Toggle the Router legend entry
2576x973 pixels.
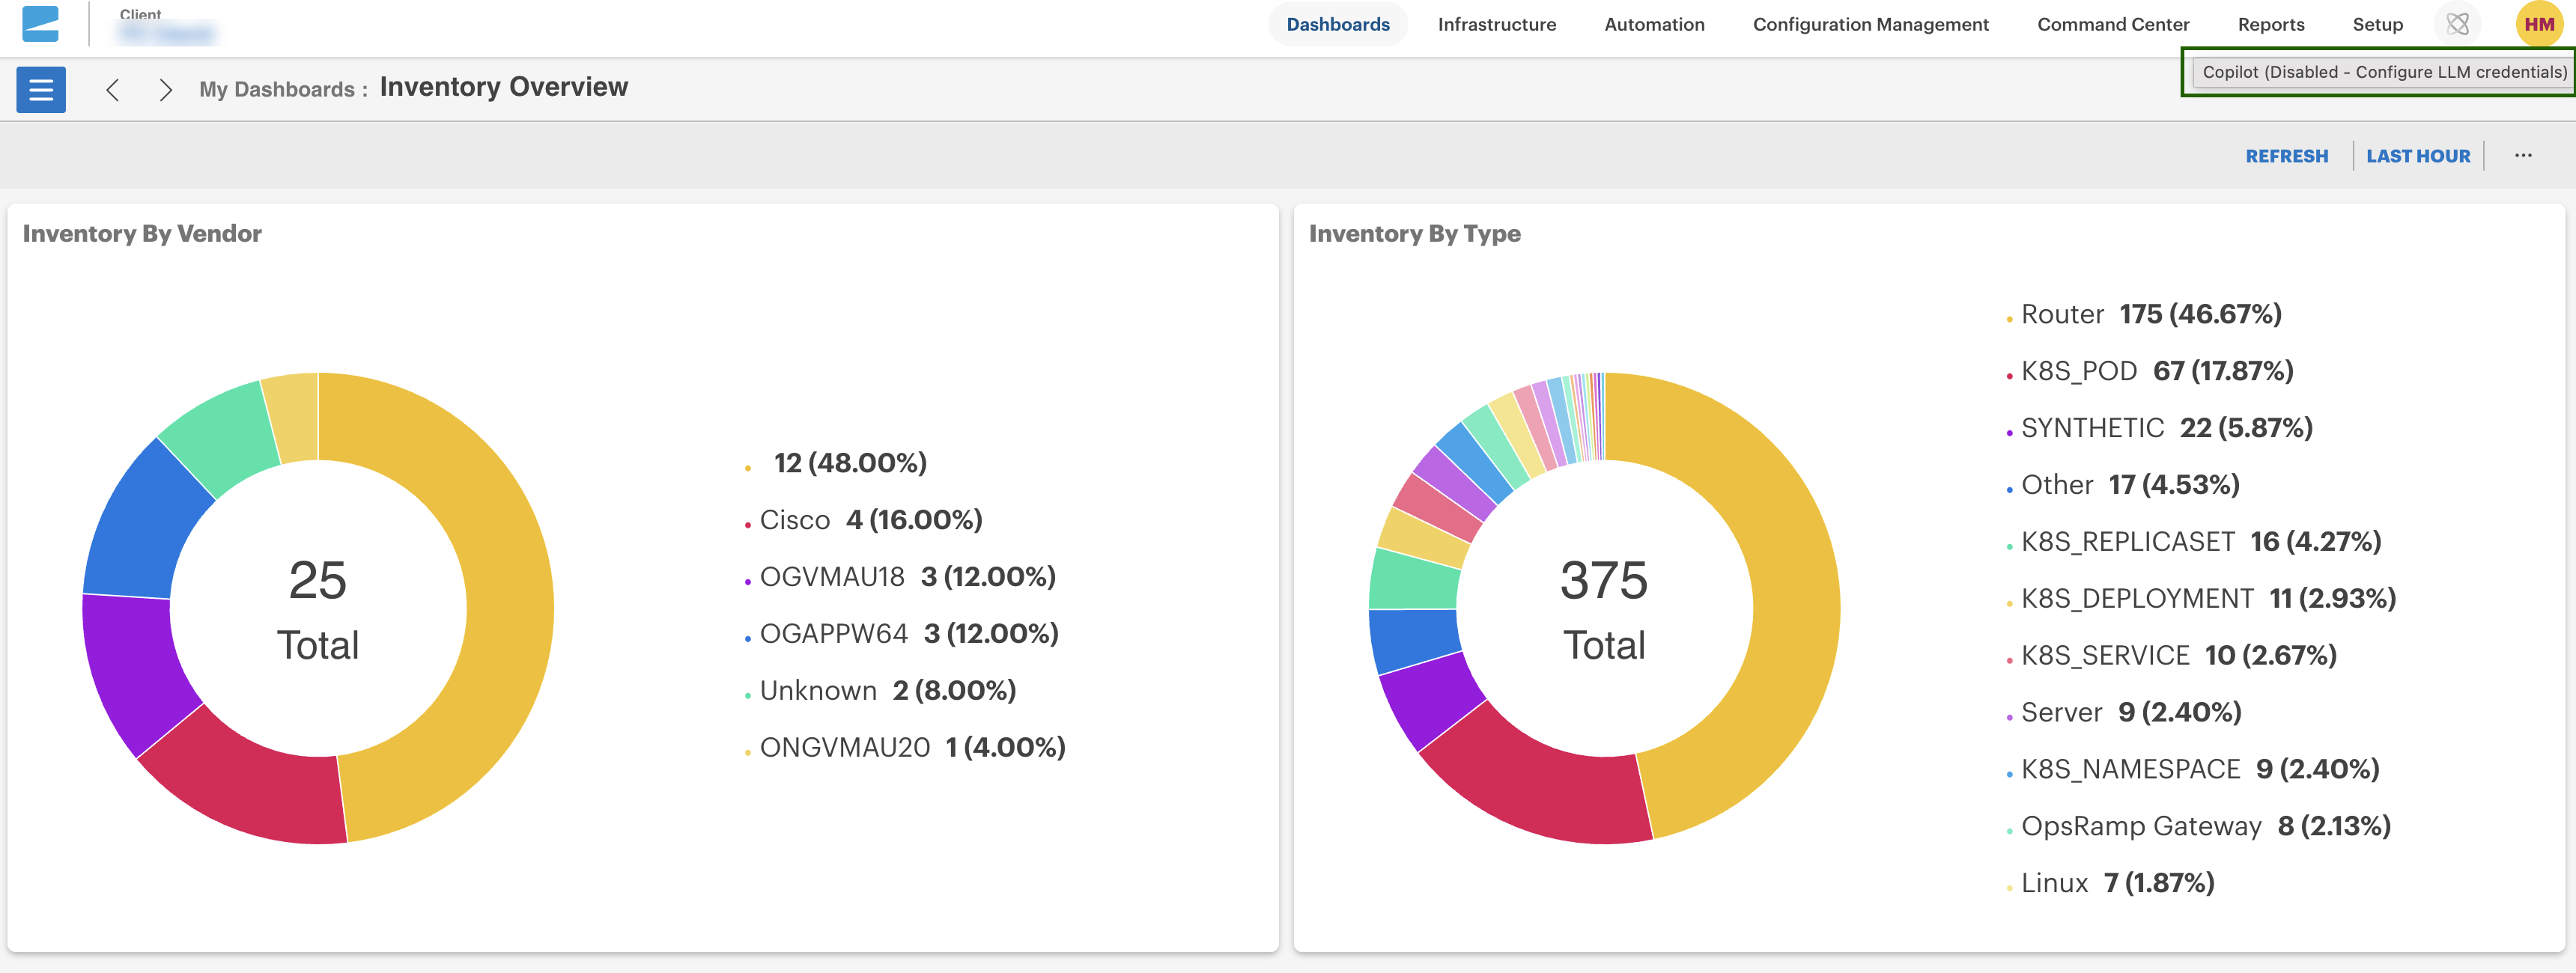click(x=2062, y=315)
